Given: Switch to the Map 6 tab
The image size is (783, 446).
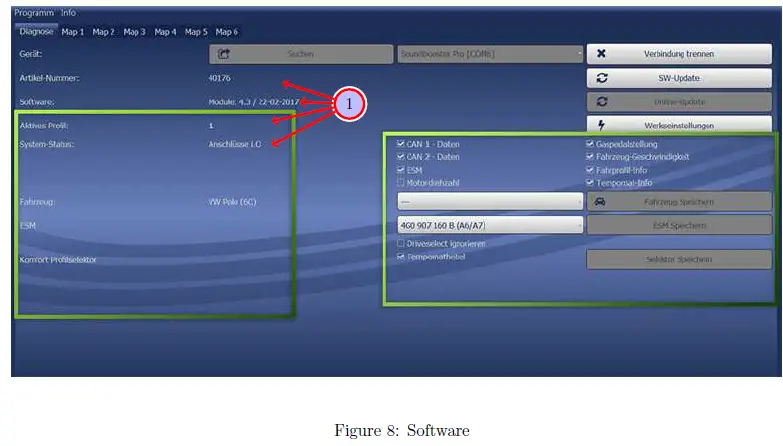Looking at the screenshot, I should click(227, 32).
